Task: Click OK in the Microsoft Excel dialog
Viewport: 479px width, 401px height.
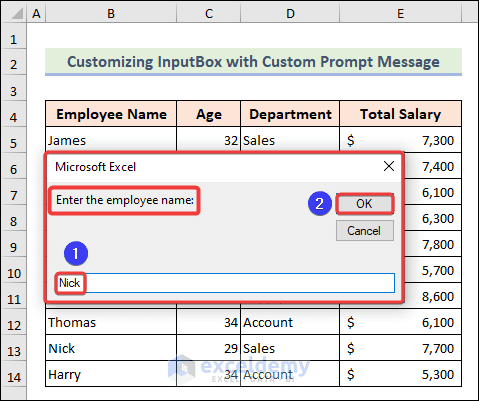Action: tap(365, 204)
